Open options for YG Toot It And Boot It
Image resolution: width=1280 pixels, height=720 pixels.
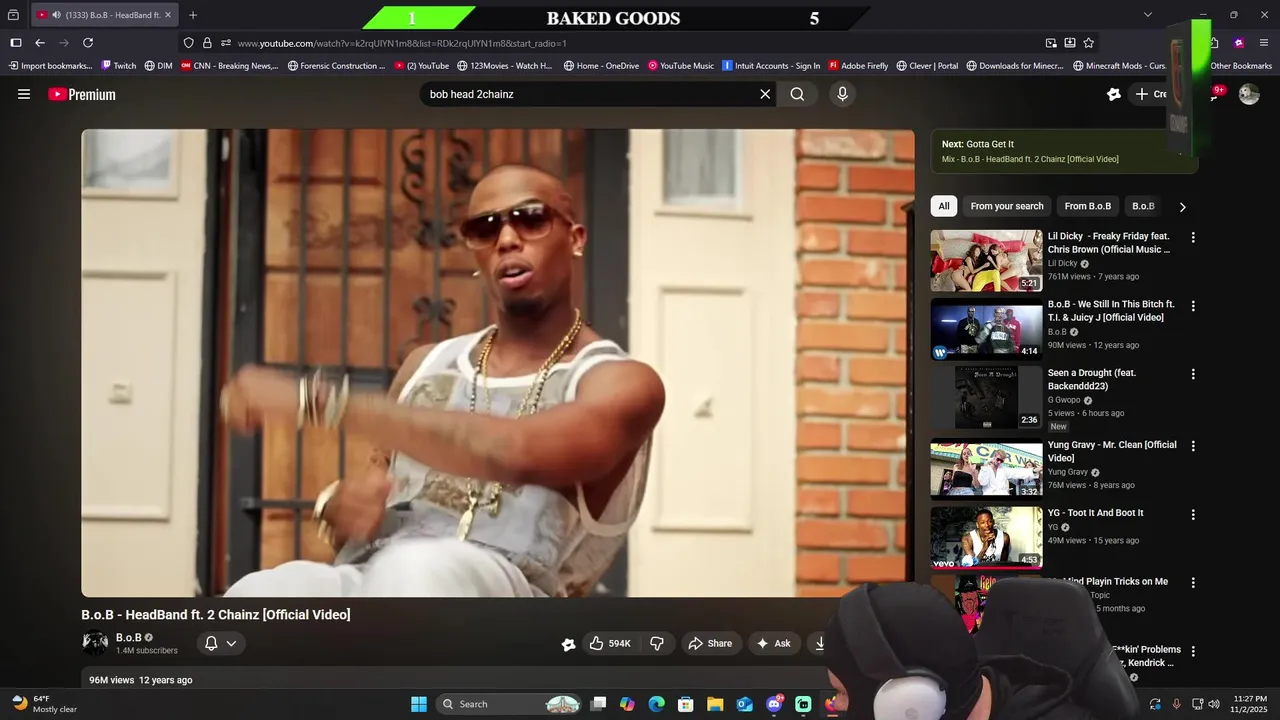click(1192, 514)
